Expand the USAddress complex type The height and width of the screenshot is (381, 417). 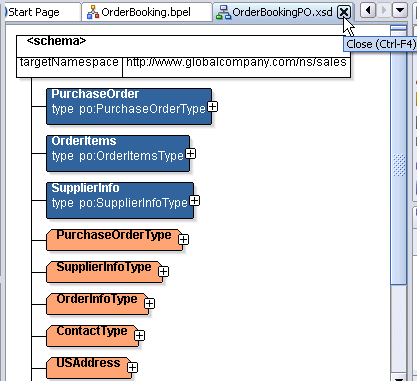tap(132, 367)
